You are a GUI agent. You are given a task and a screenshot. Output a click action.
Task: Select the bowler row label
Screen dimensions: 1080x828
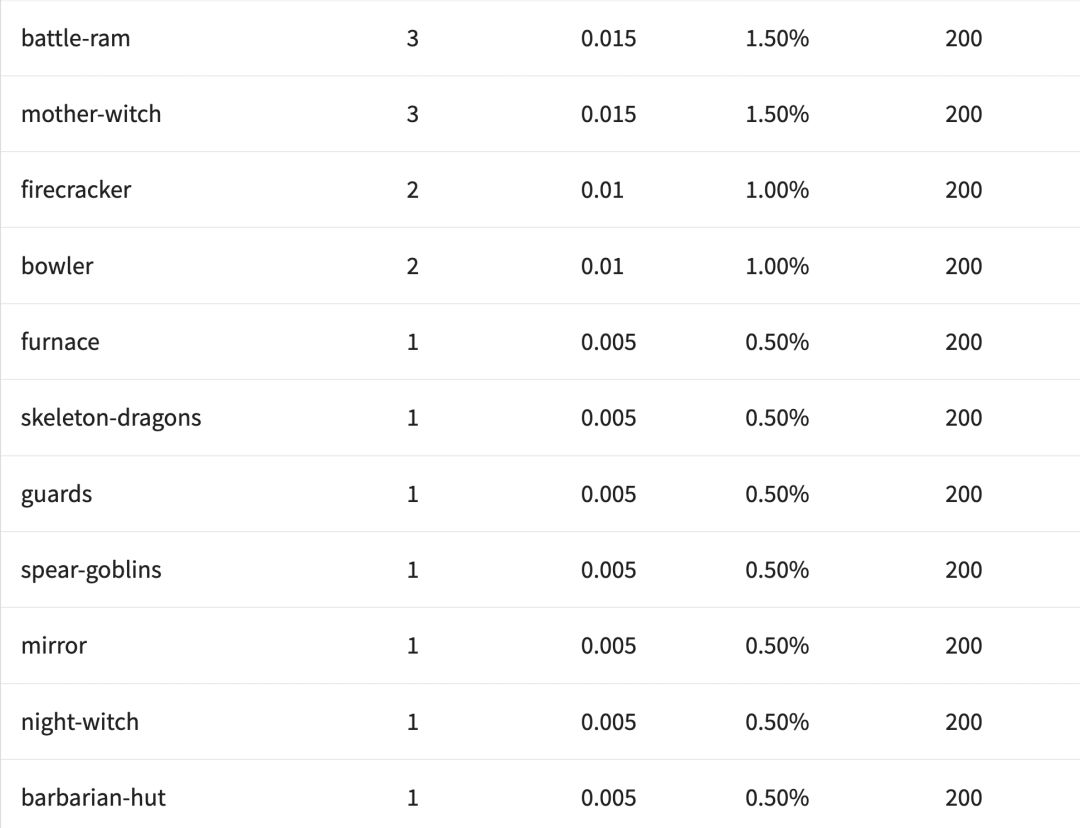coord(57,266)
